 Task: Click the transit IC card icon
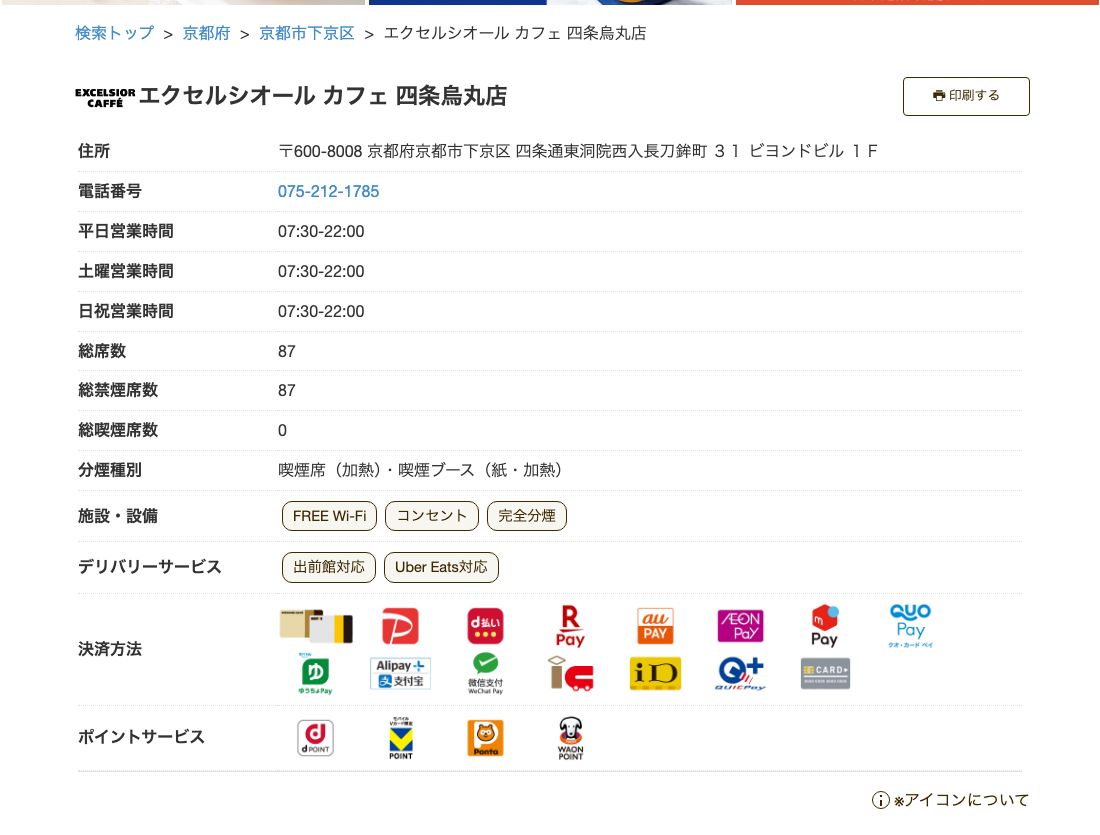(x=570, y=674)
